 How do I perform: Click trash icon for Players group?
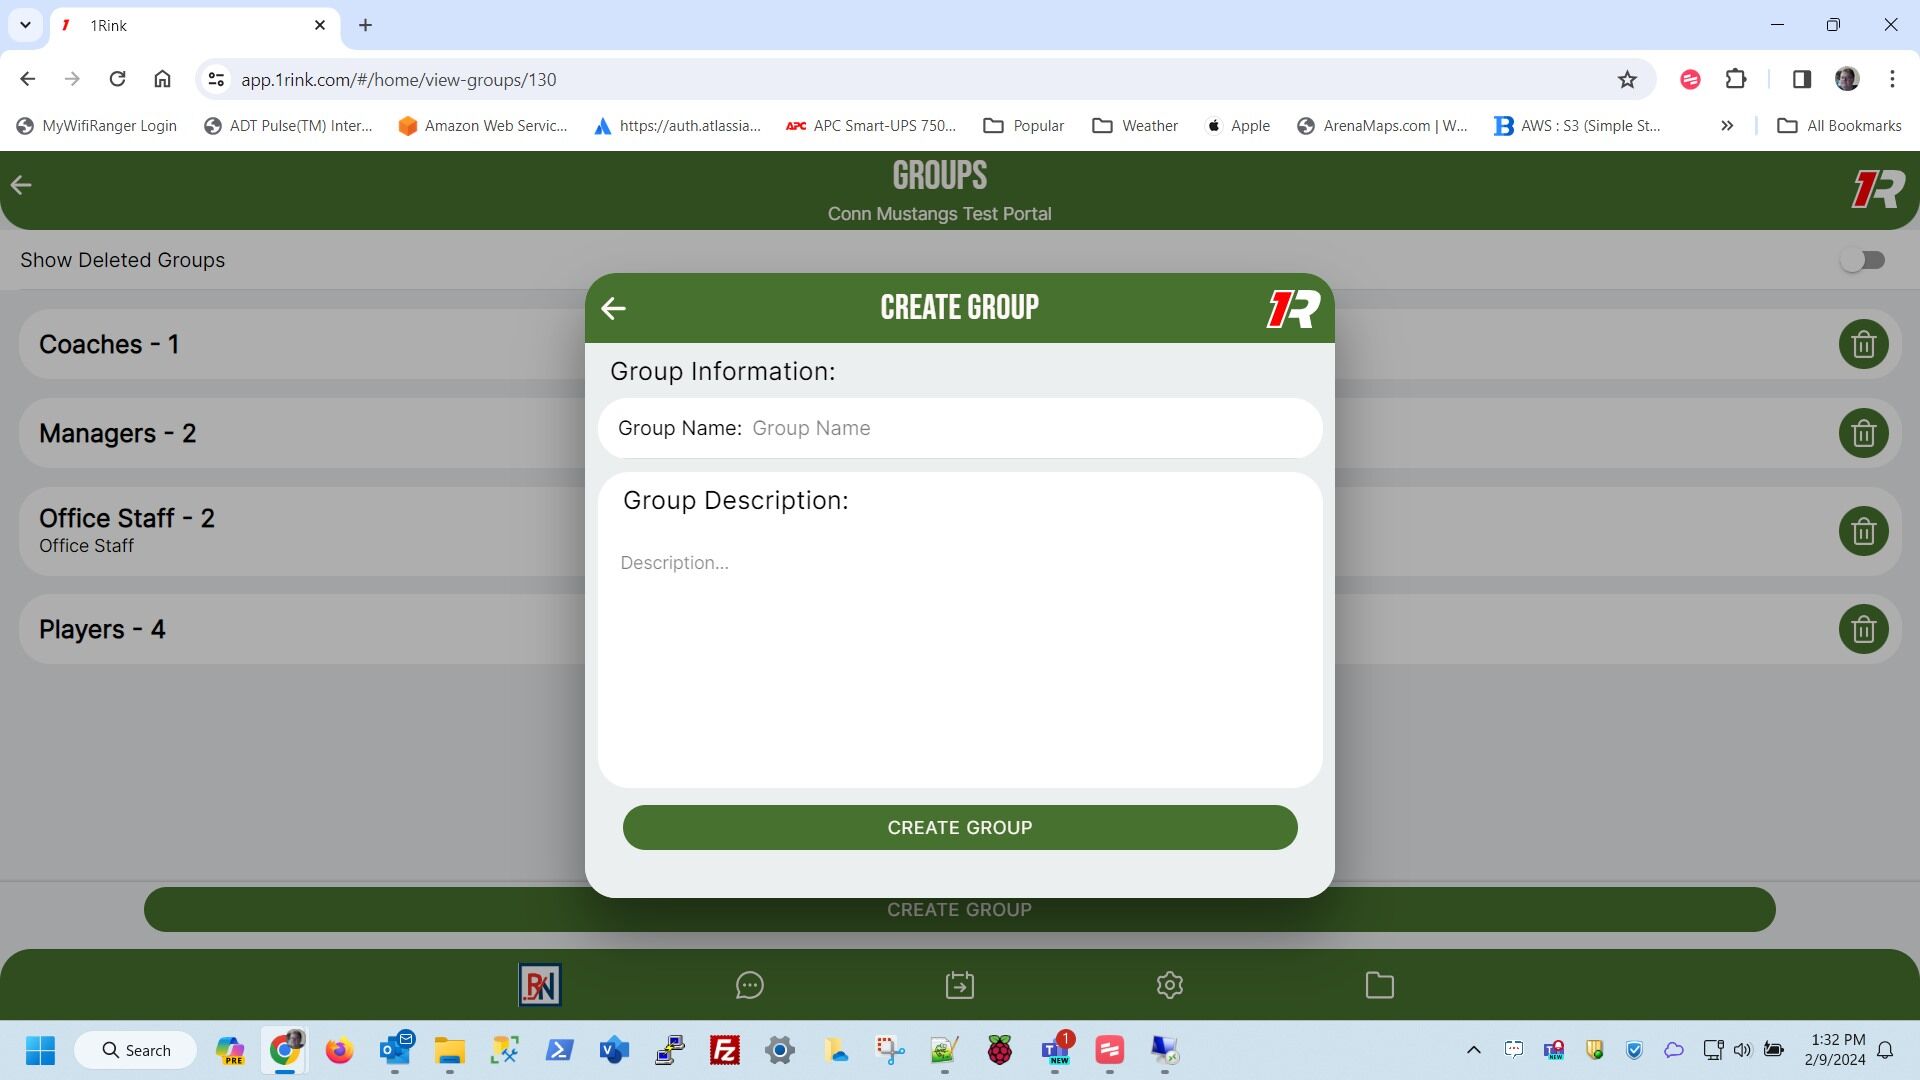(1862, 630)
